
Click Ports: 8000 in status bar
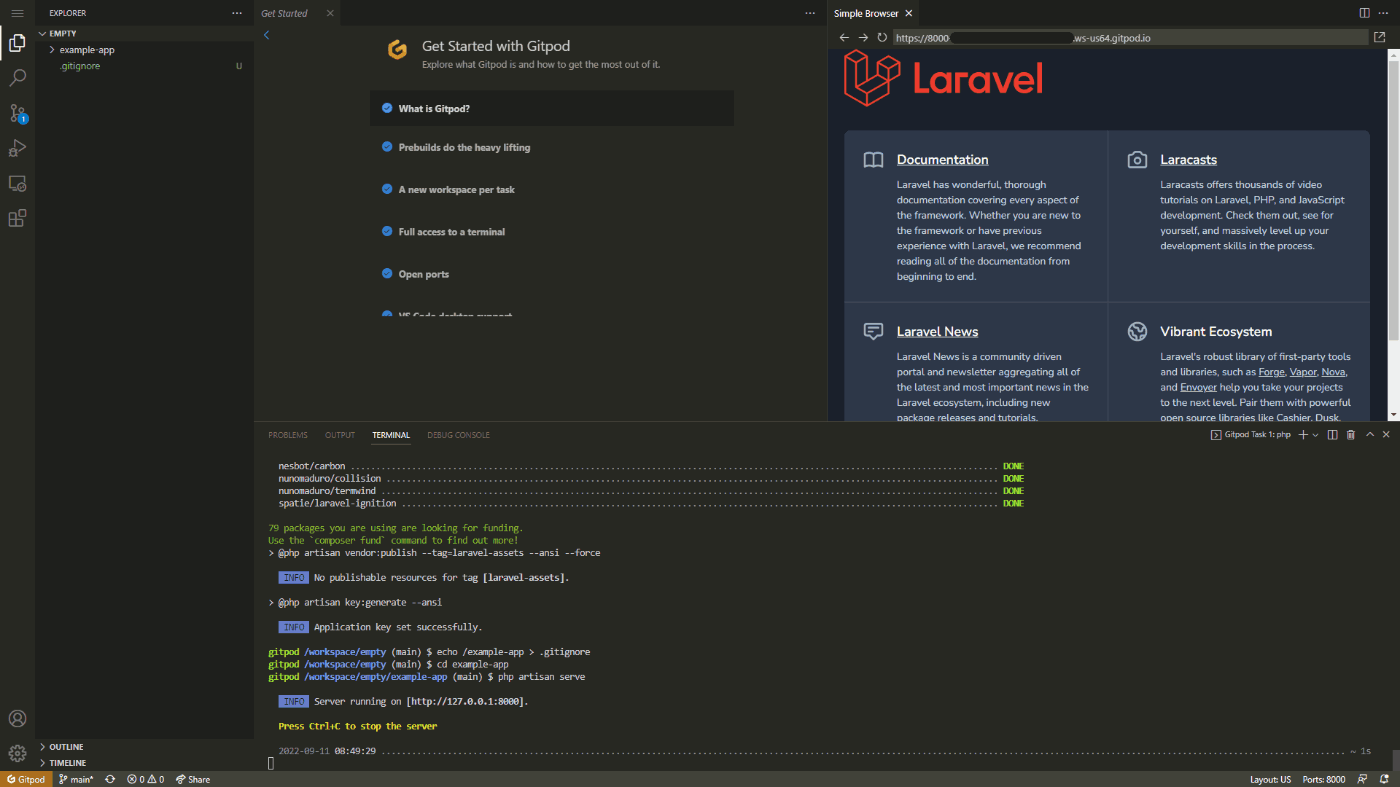1323,779
